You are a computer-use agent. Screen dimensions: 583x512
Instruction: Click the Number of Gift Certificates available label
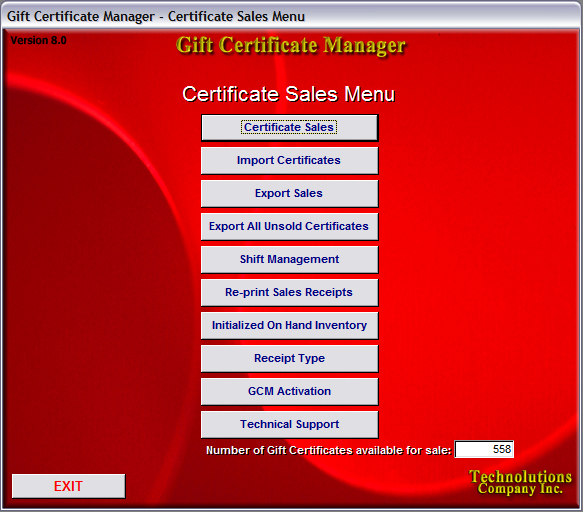tap(329, 450)
